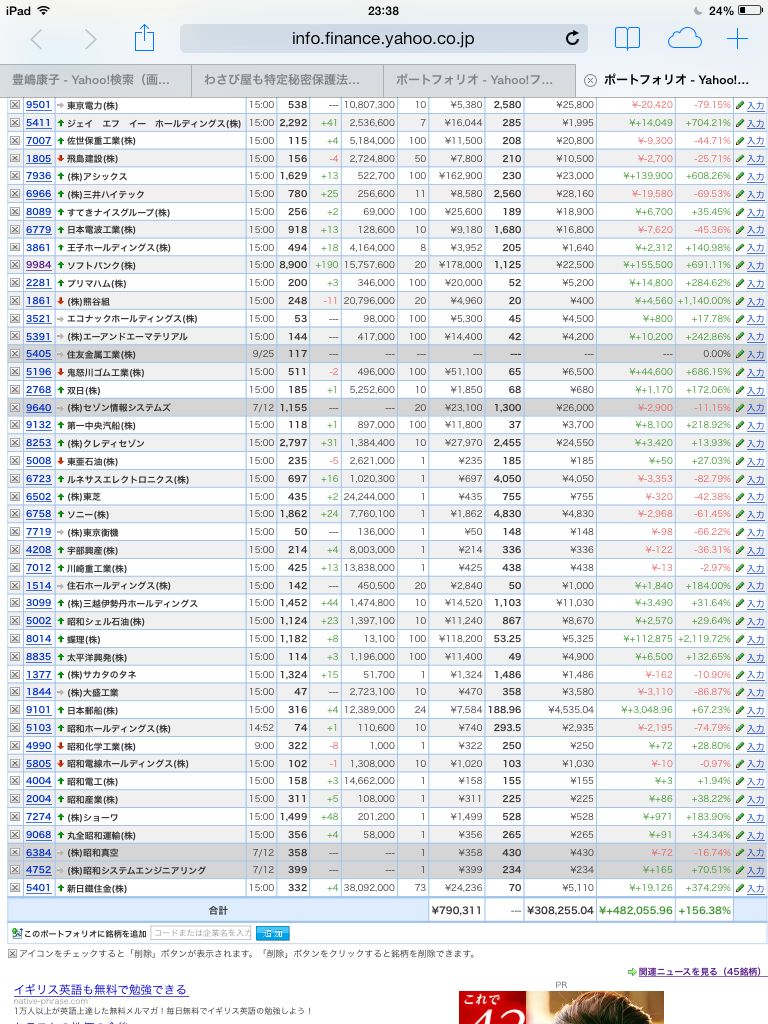The height and width of the screenshot is (1024, 768).
Task: Click the pencil edit icon for 東芝 row
Action: point(740,497)
